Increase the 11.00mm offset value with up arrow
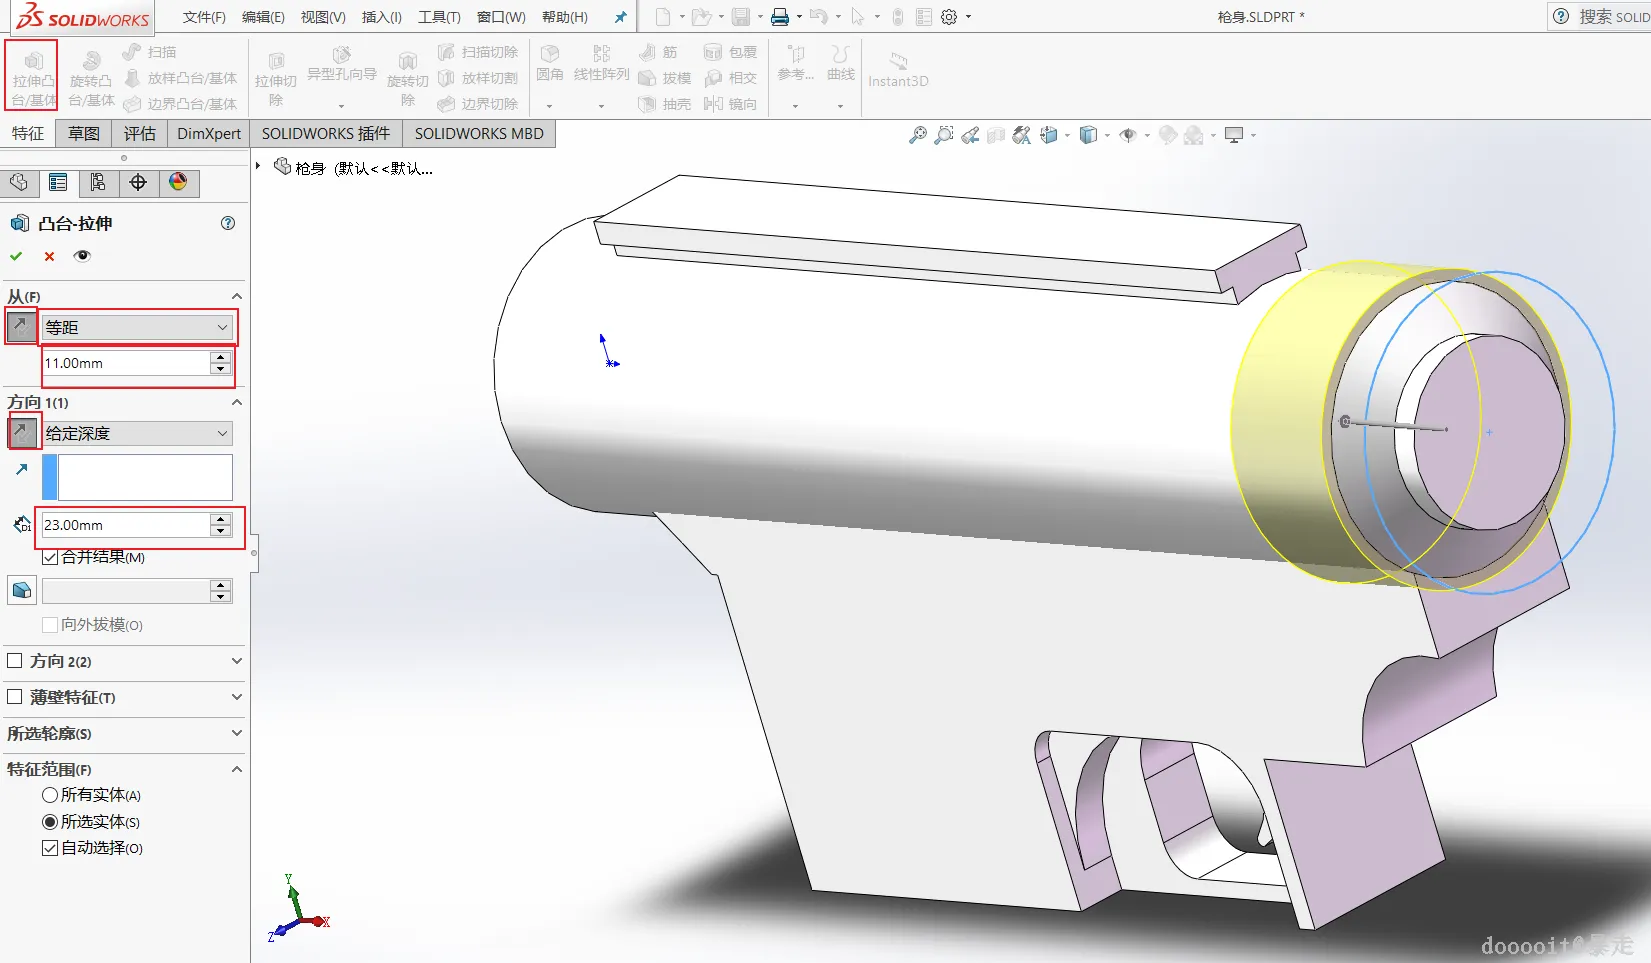The image size is (1651, 963). pos(221,358)
